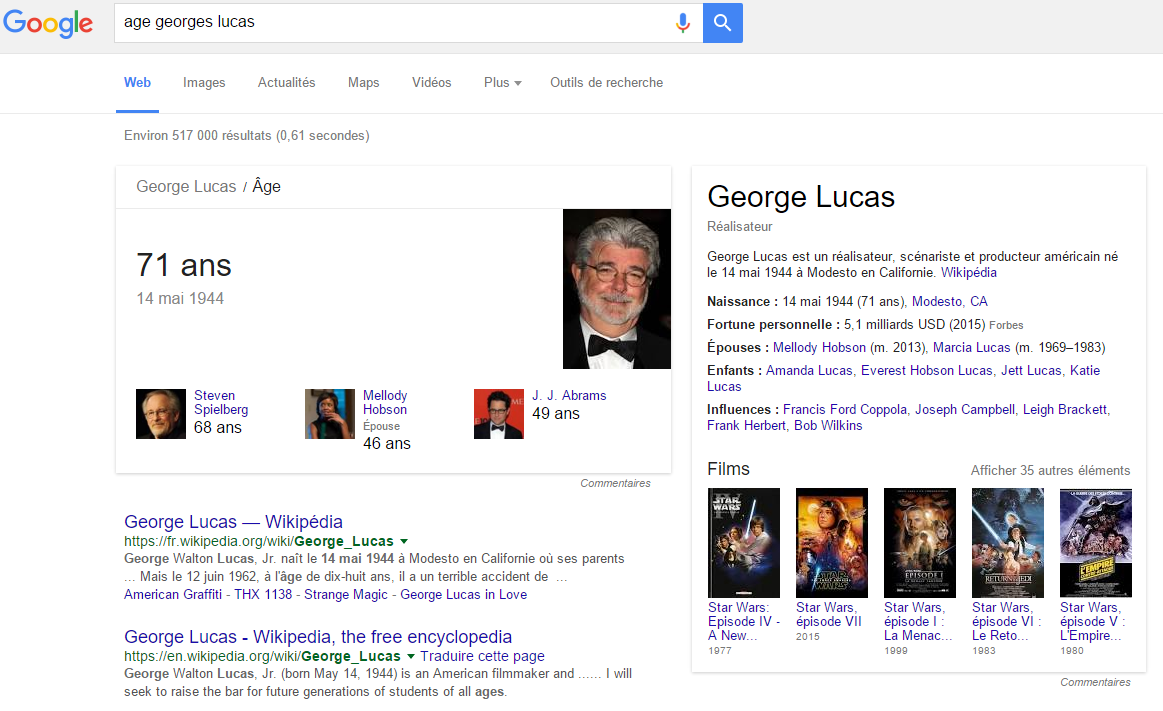Click 'Afficher 35 autres éléments'
This screenshot has height=711, width=1163.
1050,471
